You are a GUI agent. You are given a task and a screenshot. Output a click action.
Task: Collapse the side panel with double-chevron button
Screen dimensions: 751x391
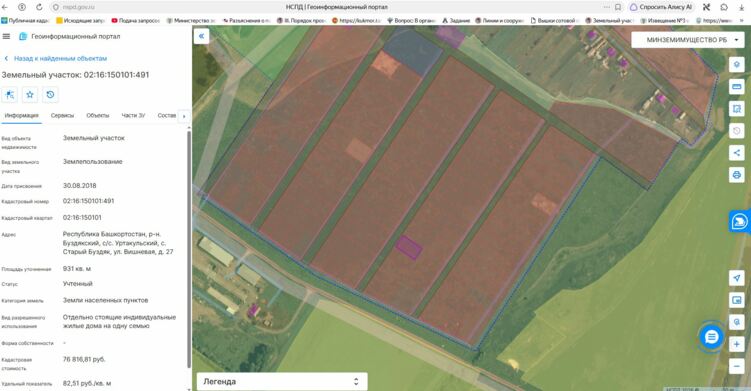tap(202, 36)
